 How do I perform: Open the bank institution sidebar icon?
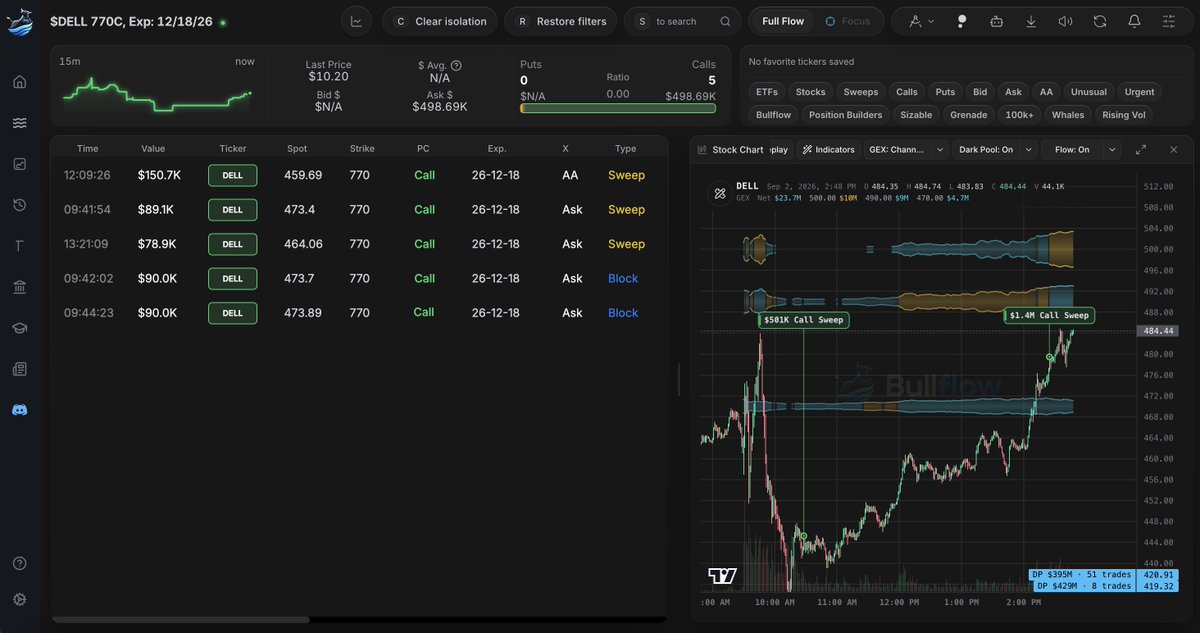click(x=20, y=287)
